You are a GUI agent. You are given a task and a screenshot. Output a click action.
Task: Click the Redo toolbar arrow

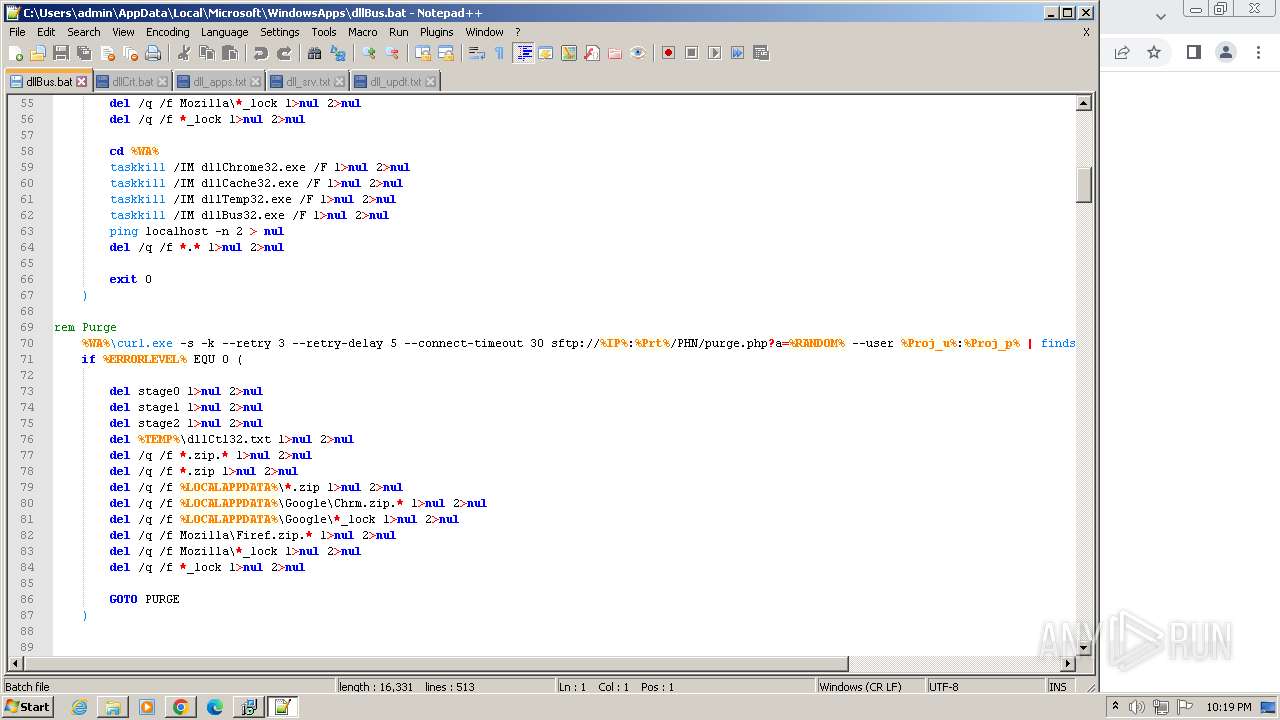283,53
